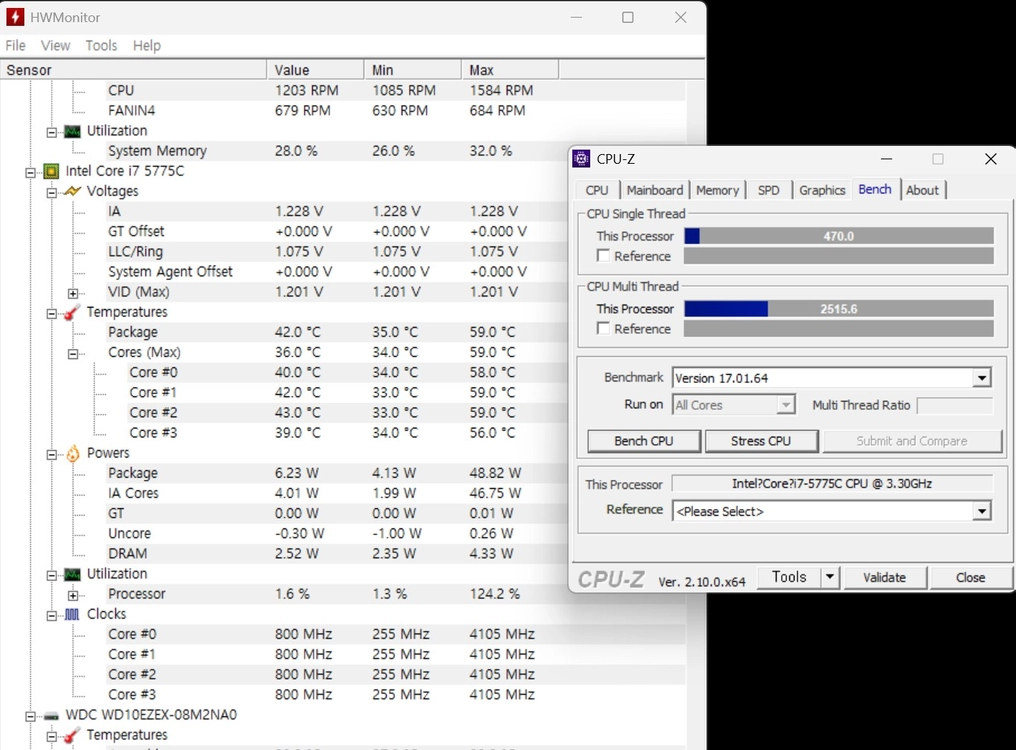Screen dimensions: 1016x750
Task: Click the HWMonitor lightning app icon
Action: click(x=15, y=17)
